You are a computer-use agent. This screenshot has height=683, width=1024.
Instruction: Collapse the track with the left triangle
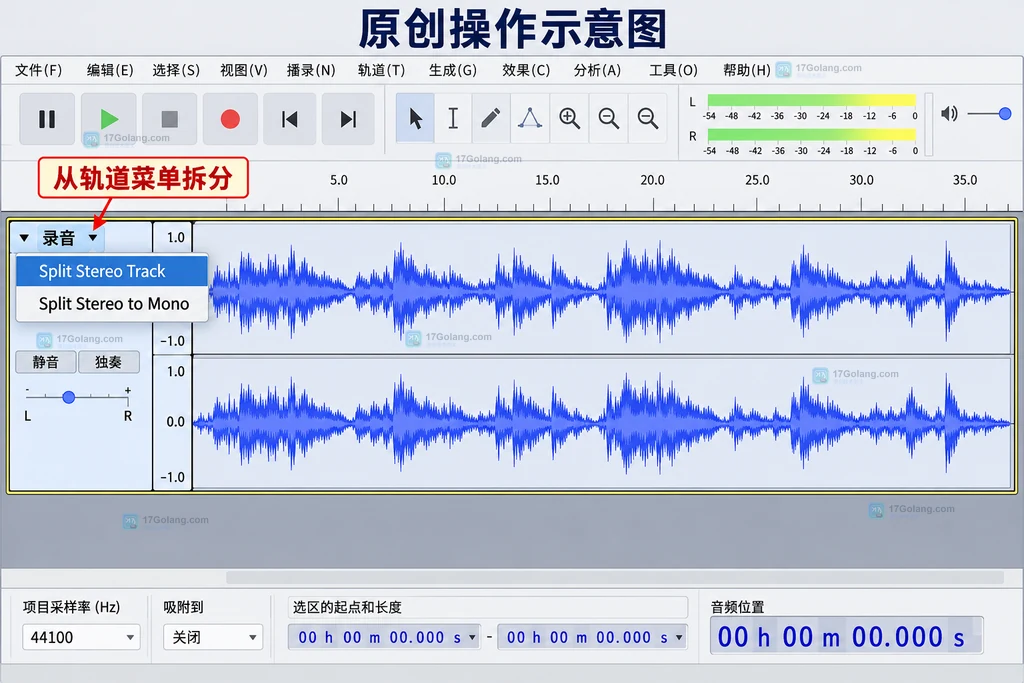coord(24,238)
